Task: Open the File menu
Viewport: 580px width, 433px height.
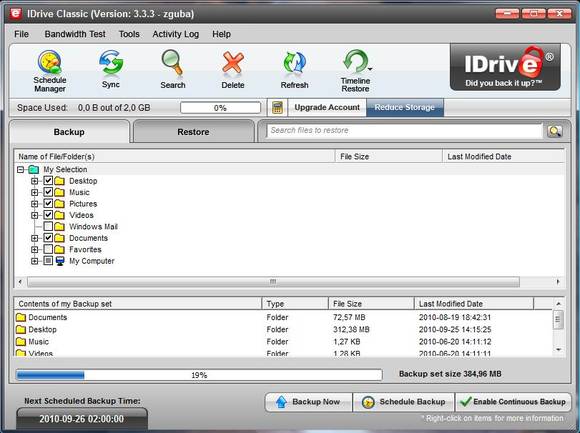Action: click(21, 34)
